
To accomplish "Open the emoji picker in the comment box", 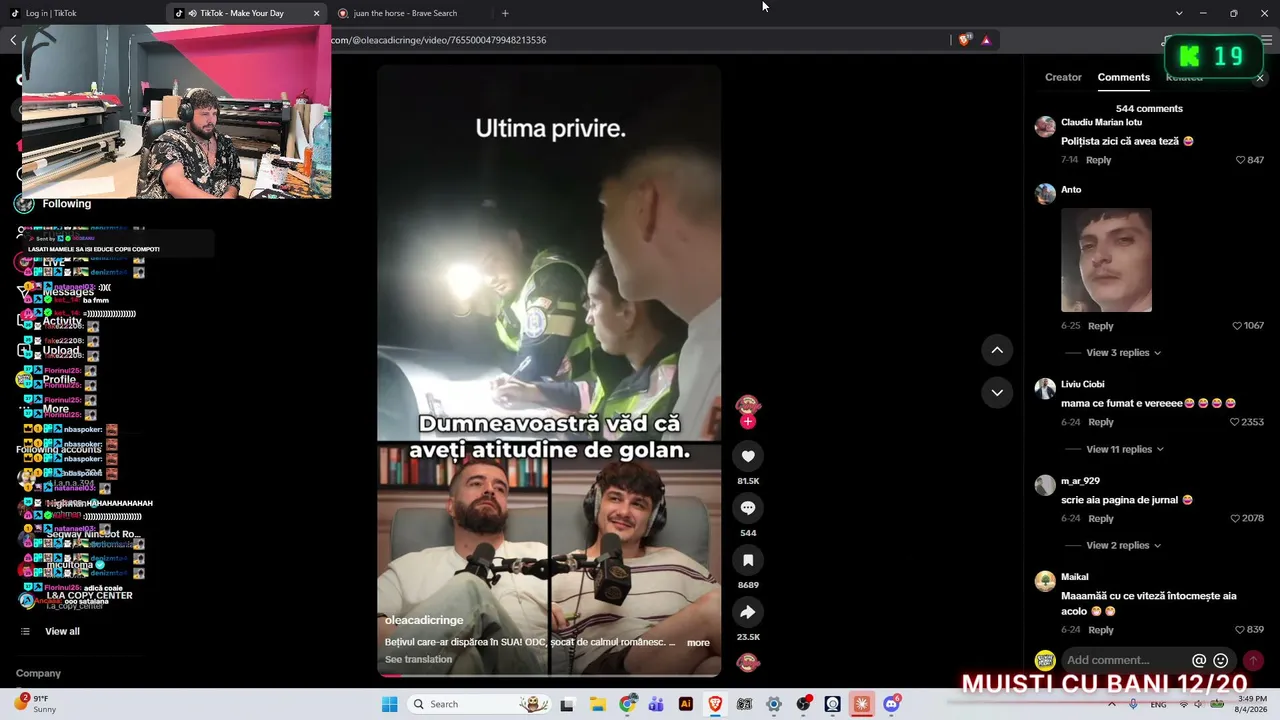I will 1220,661.
